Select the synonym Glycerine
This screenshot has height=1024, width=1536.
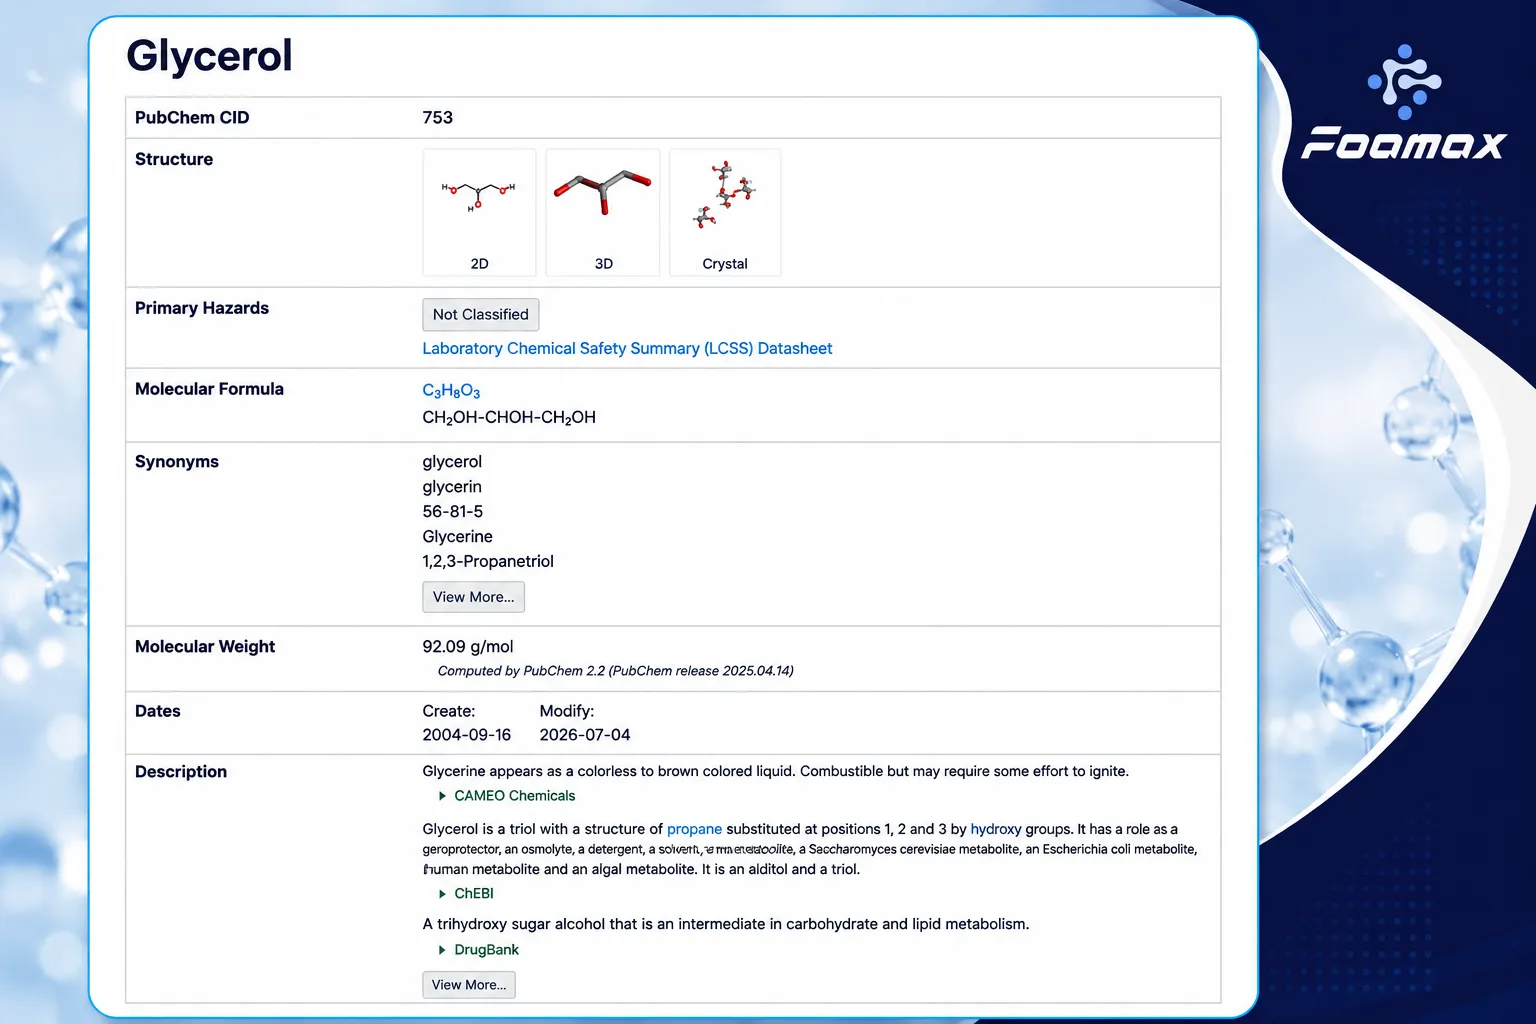[457, 536]
